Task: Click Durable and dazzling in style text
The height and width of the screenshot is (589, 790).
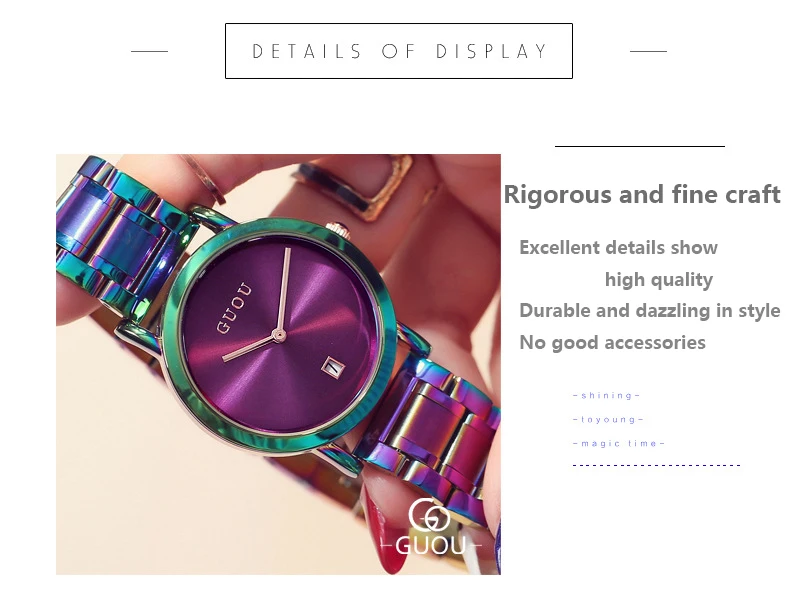Action: (x=649, y=311)
